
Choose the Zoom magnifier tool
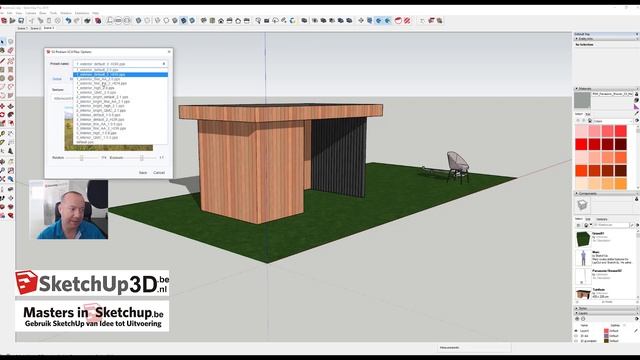coord(2,170)
